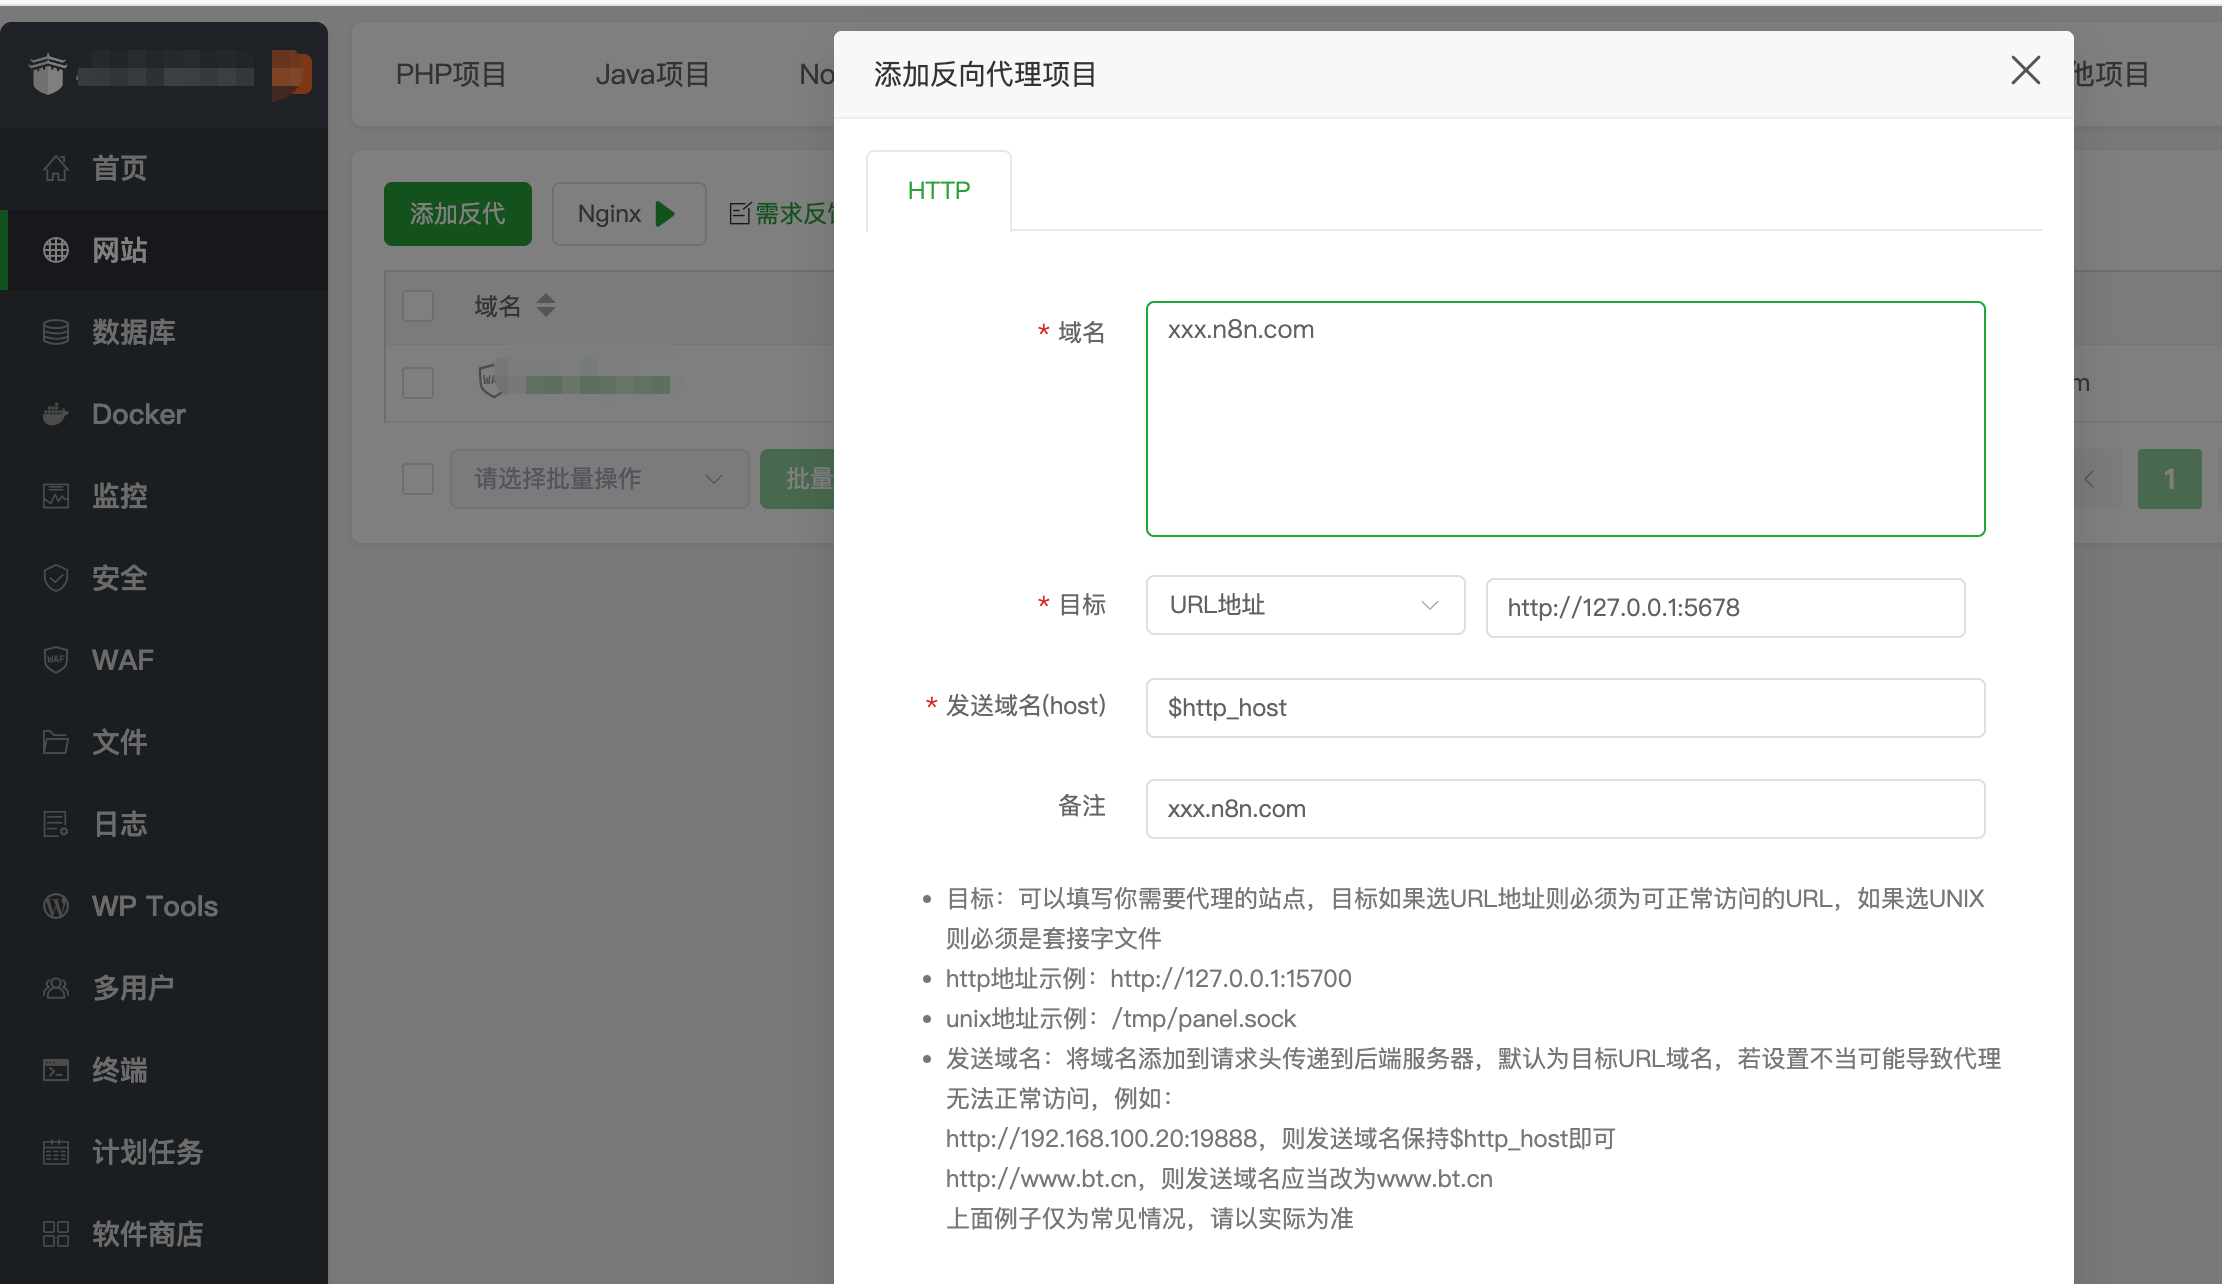Check the site row checkbox

(x=418, y=382)
